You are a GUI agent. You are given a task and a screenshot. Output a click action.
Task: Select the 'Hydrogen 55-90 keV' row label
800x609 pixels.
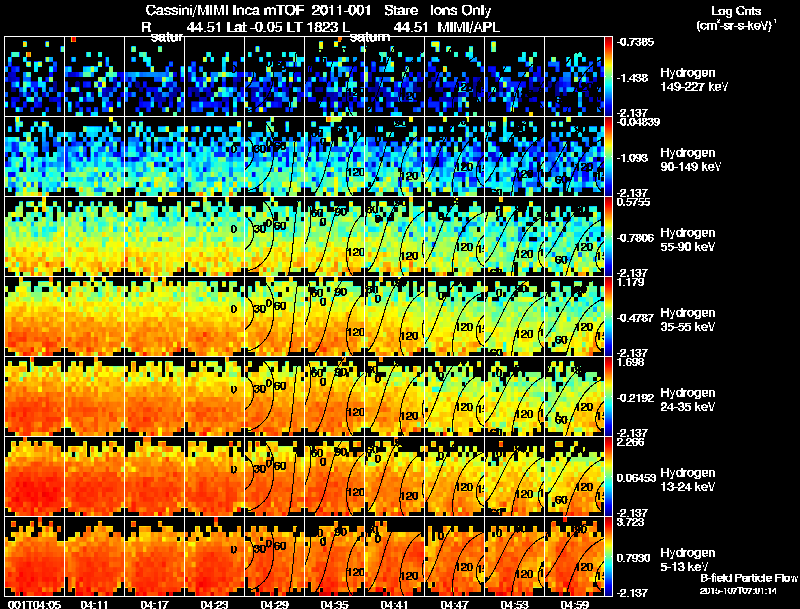pos(688,240)
